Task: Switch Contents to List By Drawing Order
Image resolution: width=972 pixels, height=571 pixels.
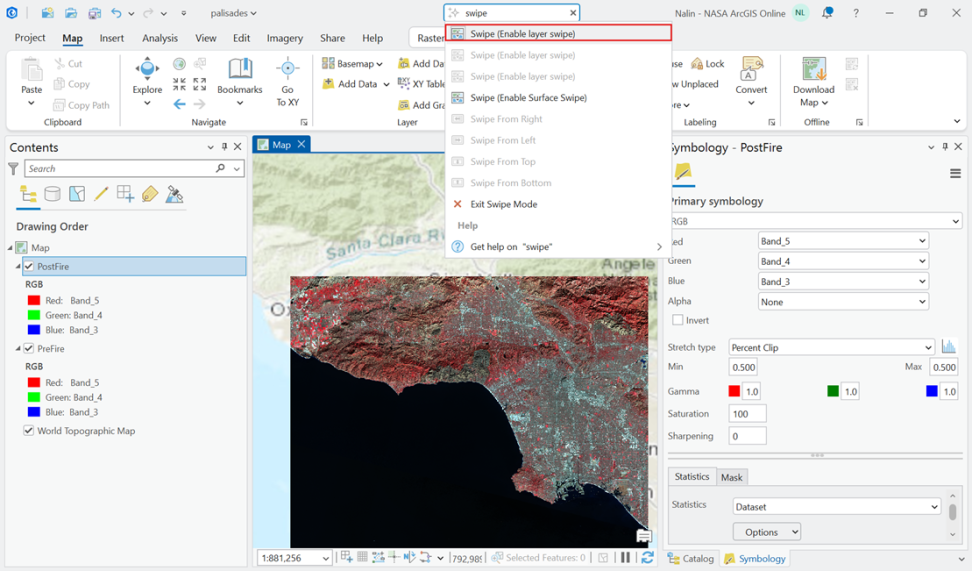Action: (28, 194)
